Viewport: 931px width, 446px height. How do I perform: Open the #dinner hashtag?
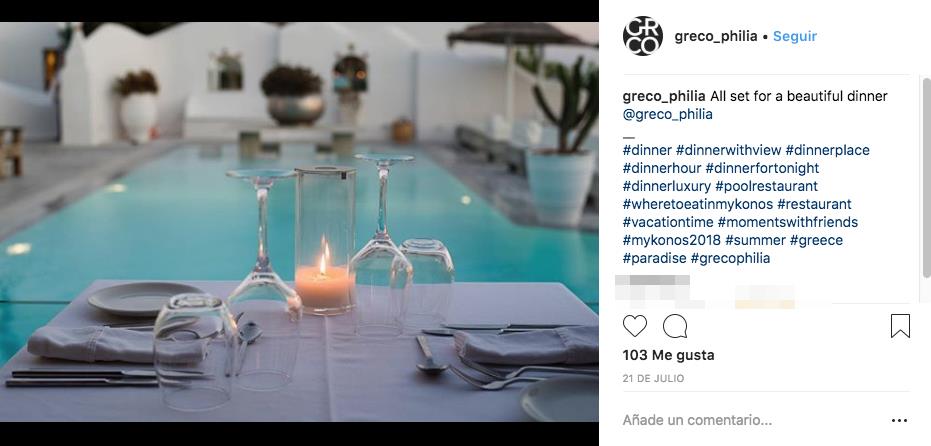pos(647,150)
